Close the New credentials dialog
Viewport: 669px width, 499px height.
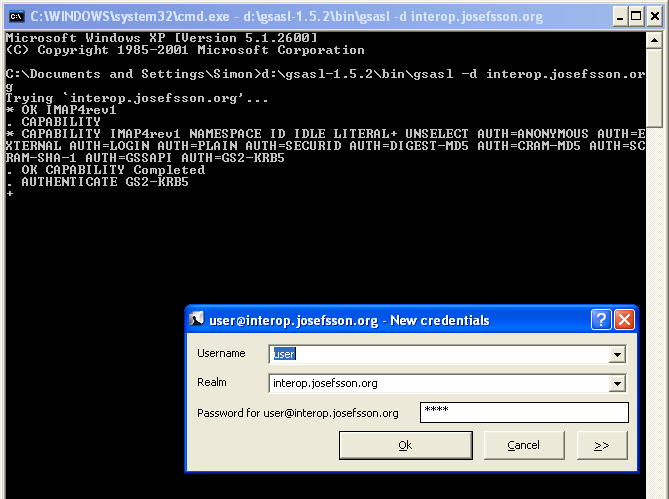pyautogui.click(x=625, y=319)
